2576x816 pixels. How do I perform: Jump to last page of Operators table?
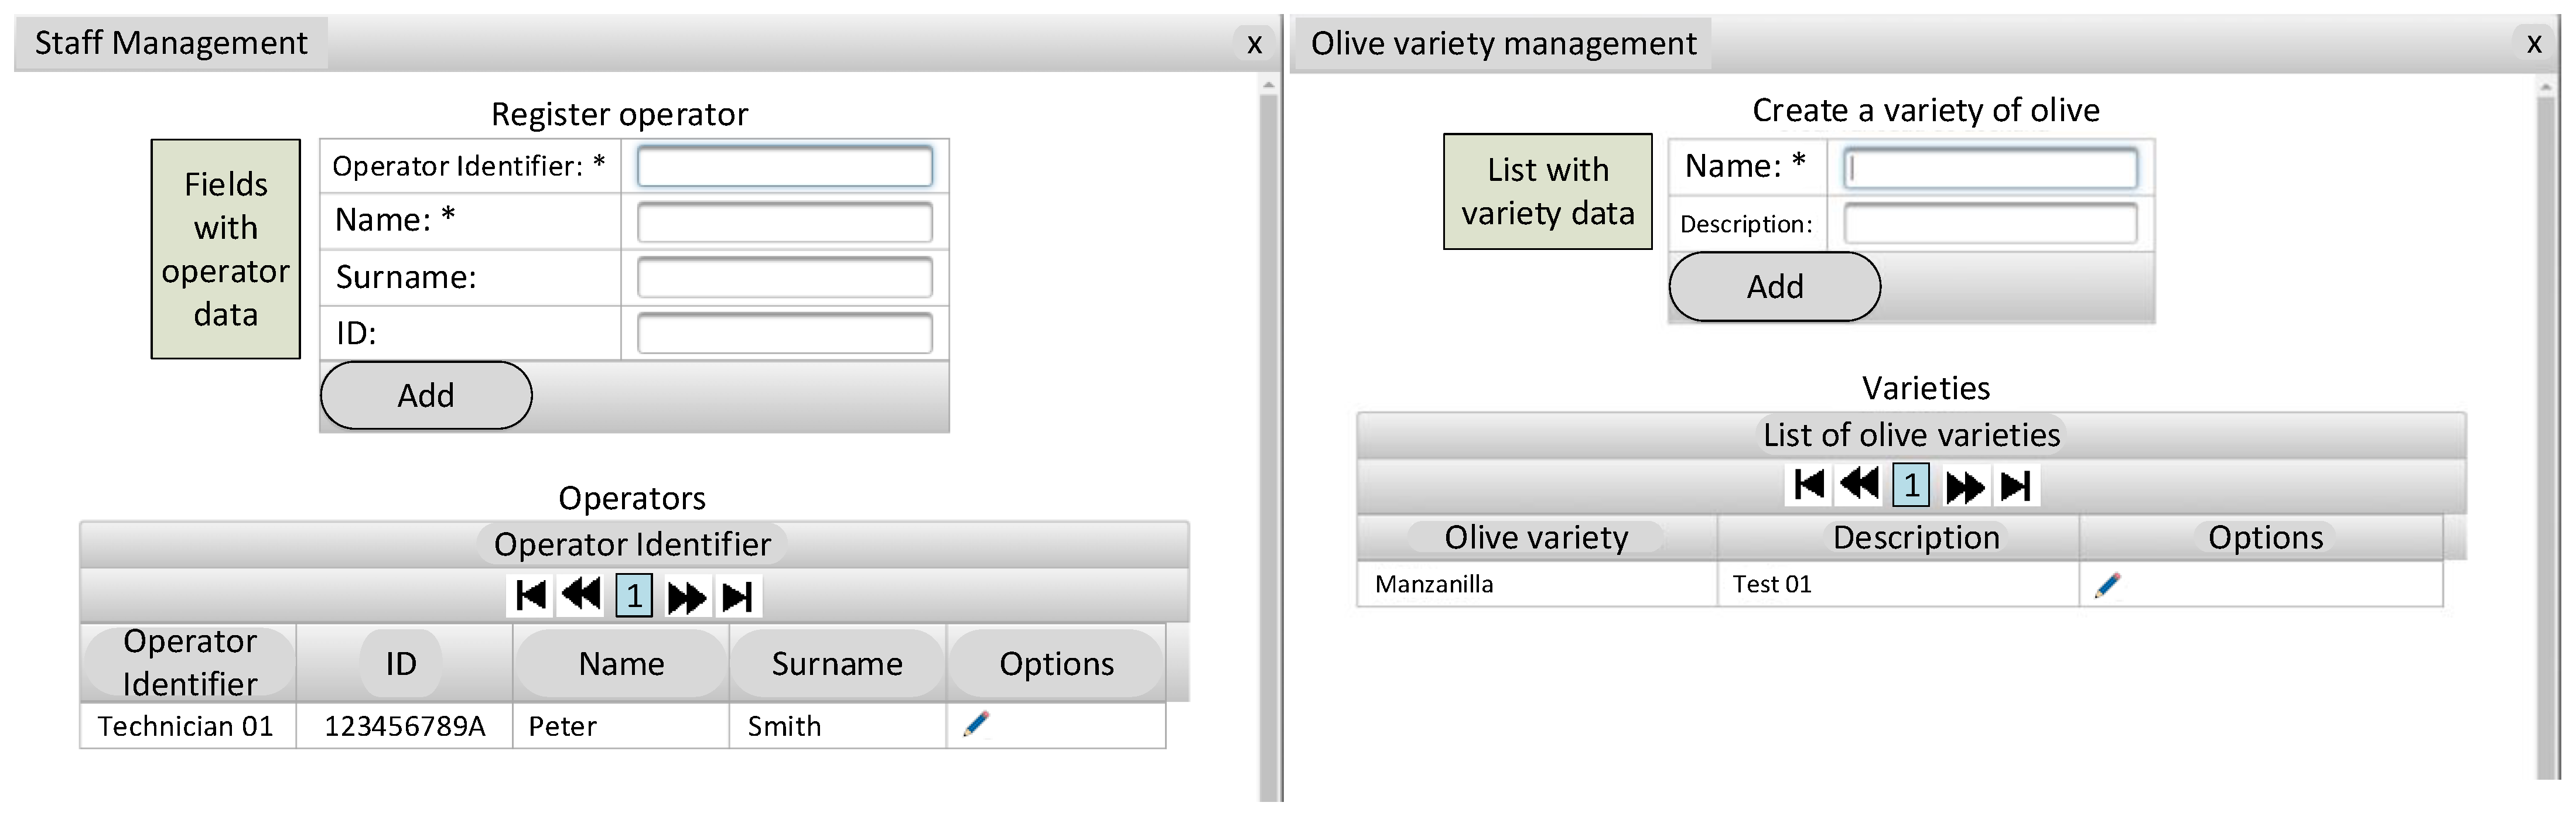[x=738, y=597]
